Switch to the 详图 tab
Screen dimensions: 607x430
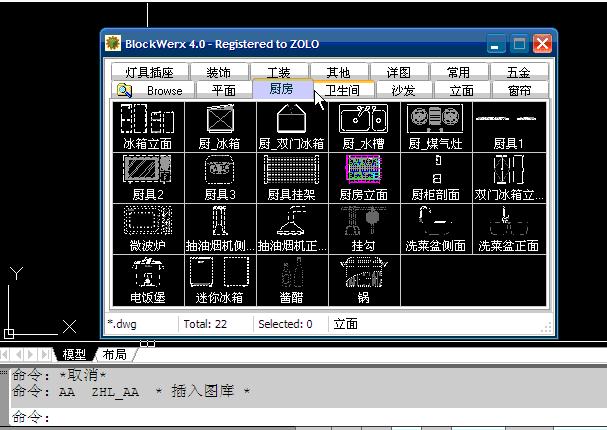399,72
